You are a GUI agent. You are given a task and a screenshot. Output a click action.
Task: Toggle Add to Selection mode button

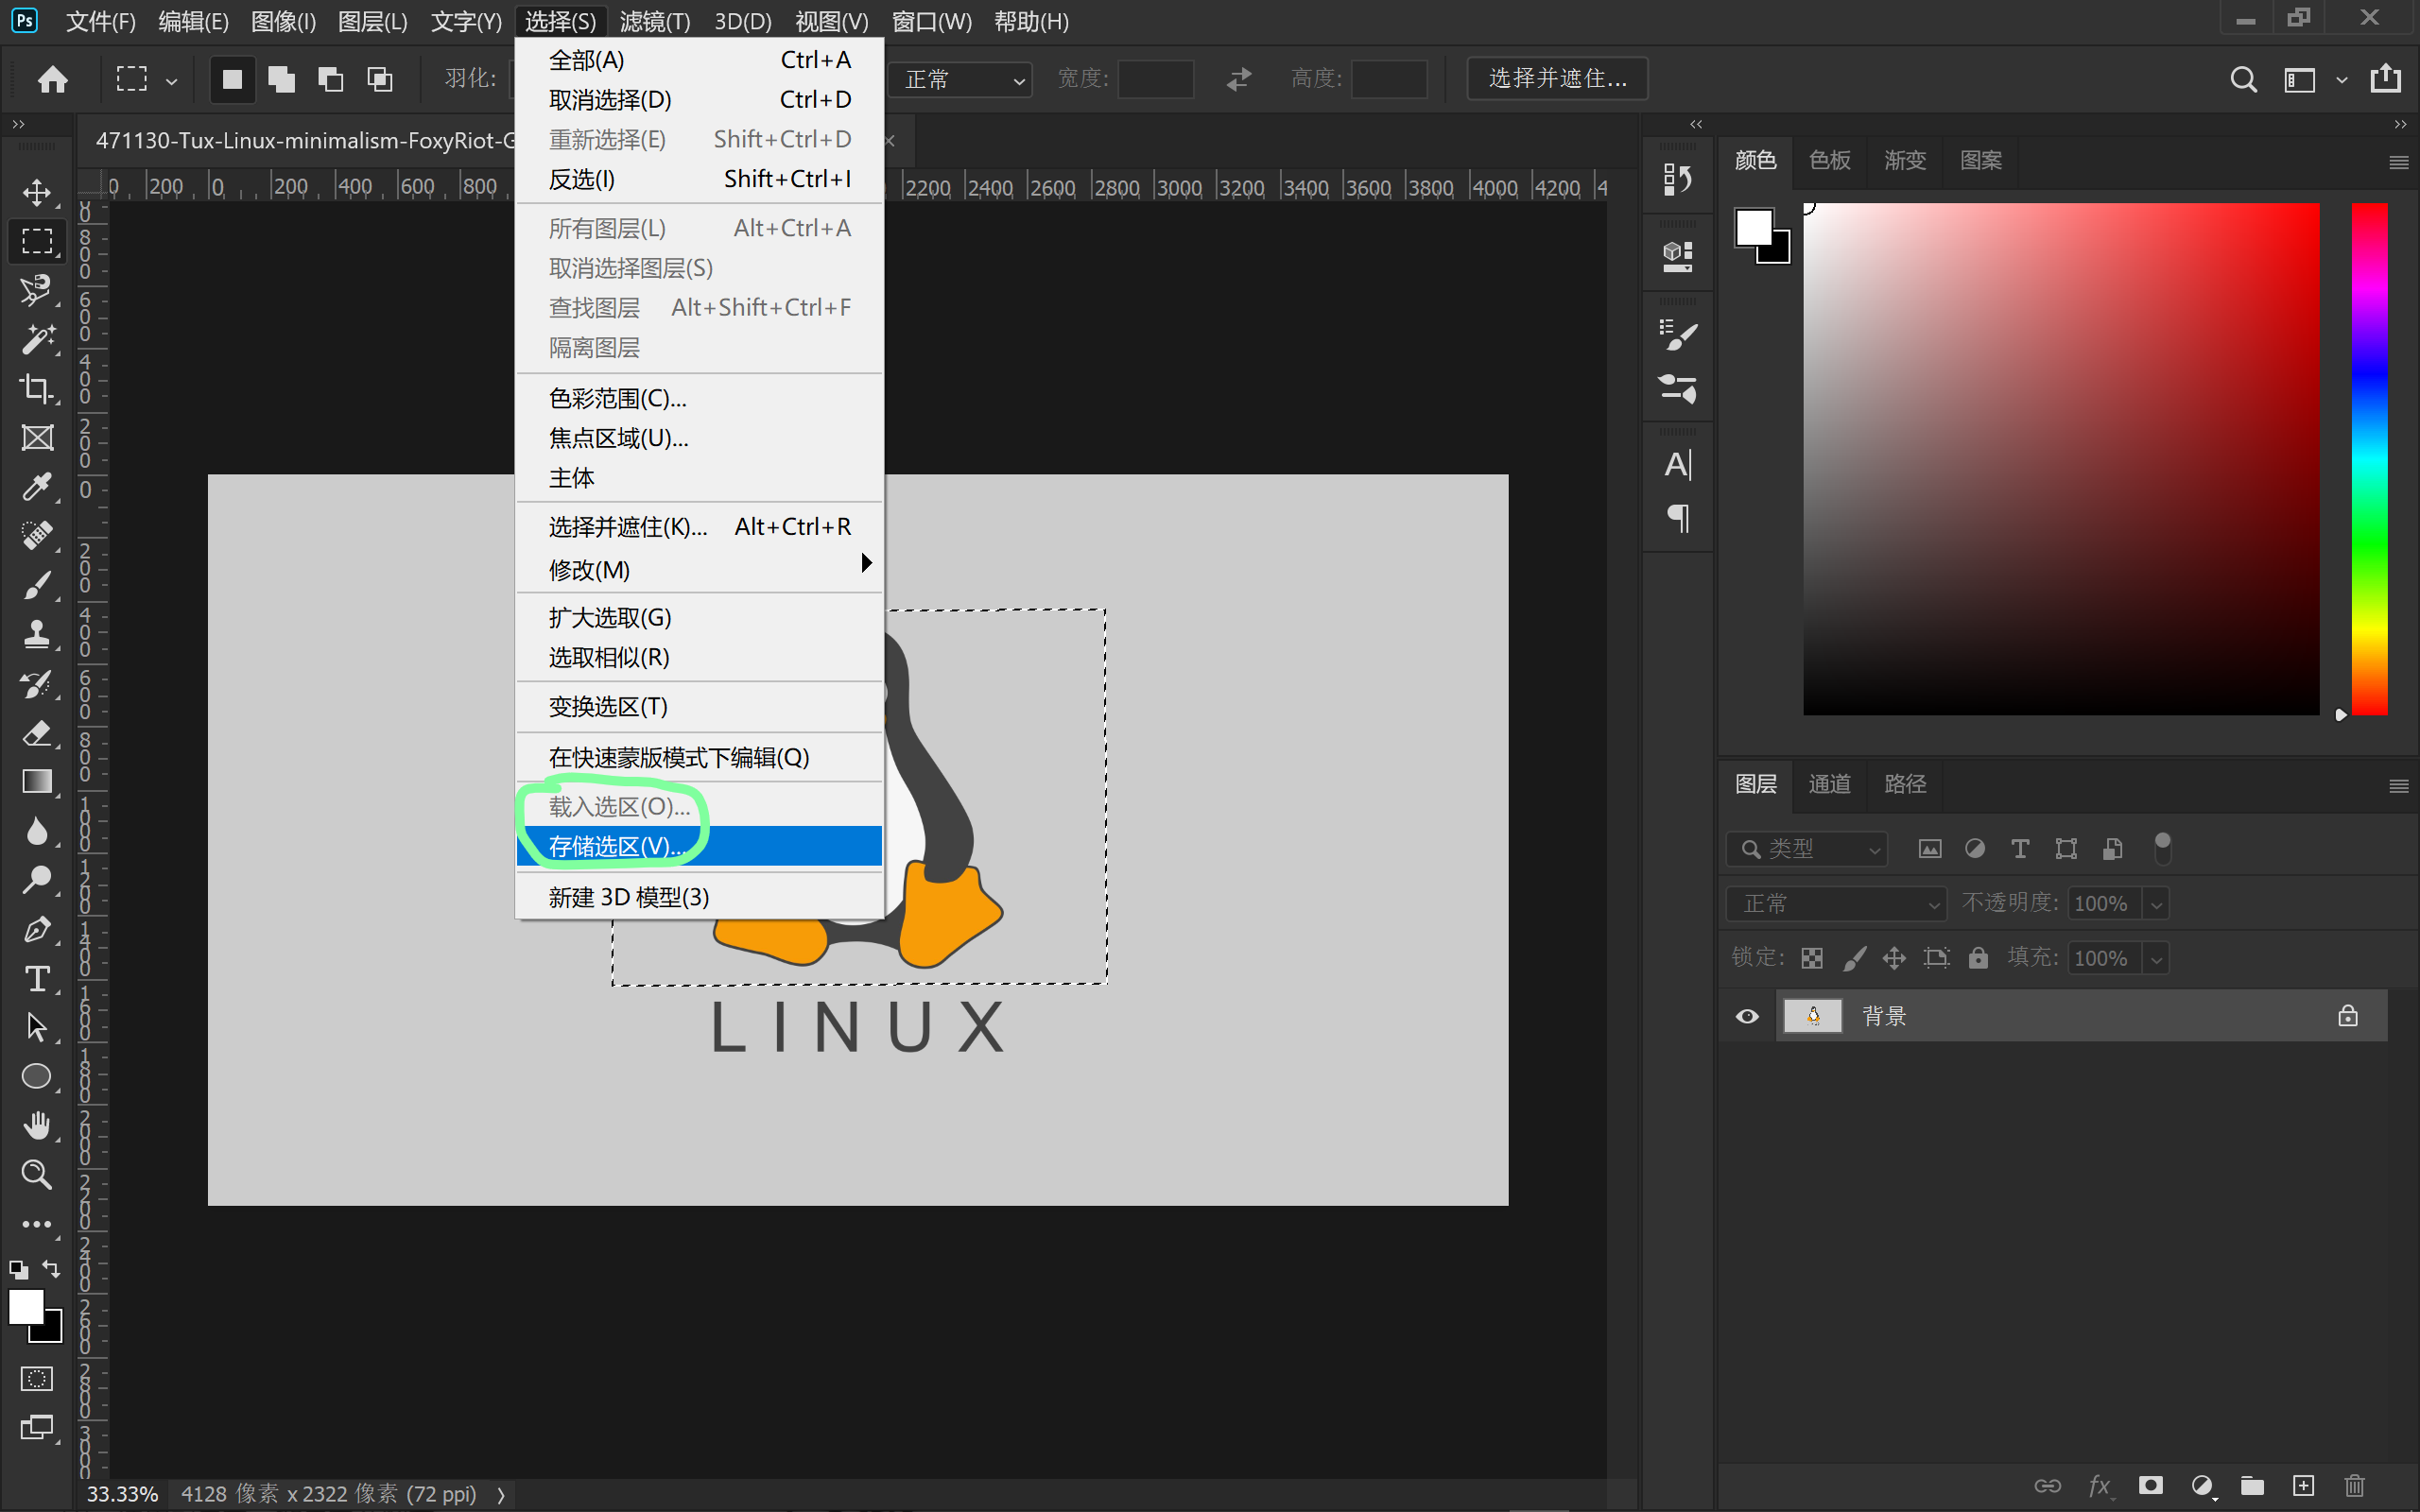[x=282, y=79]
